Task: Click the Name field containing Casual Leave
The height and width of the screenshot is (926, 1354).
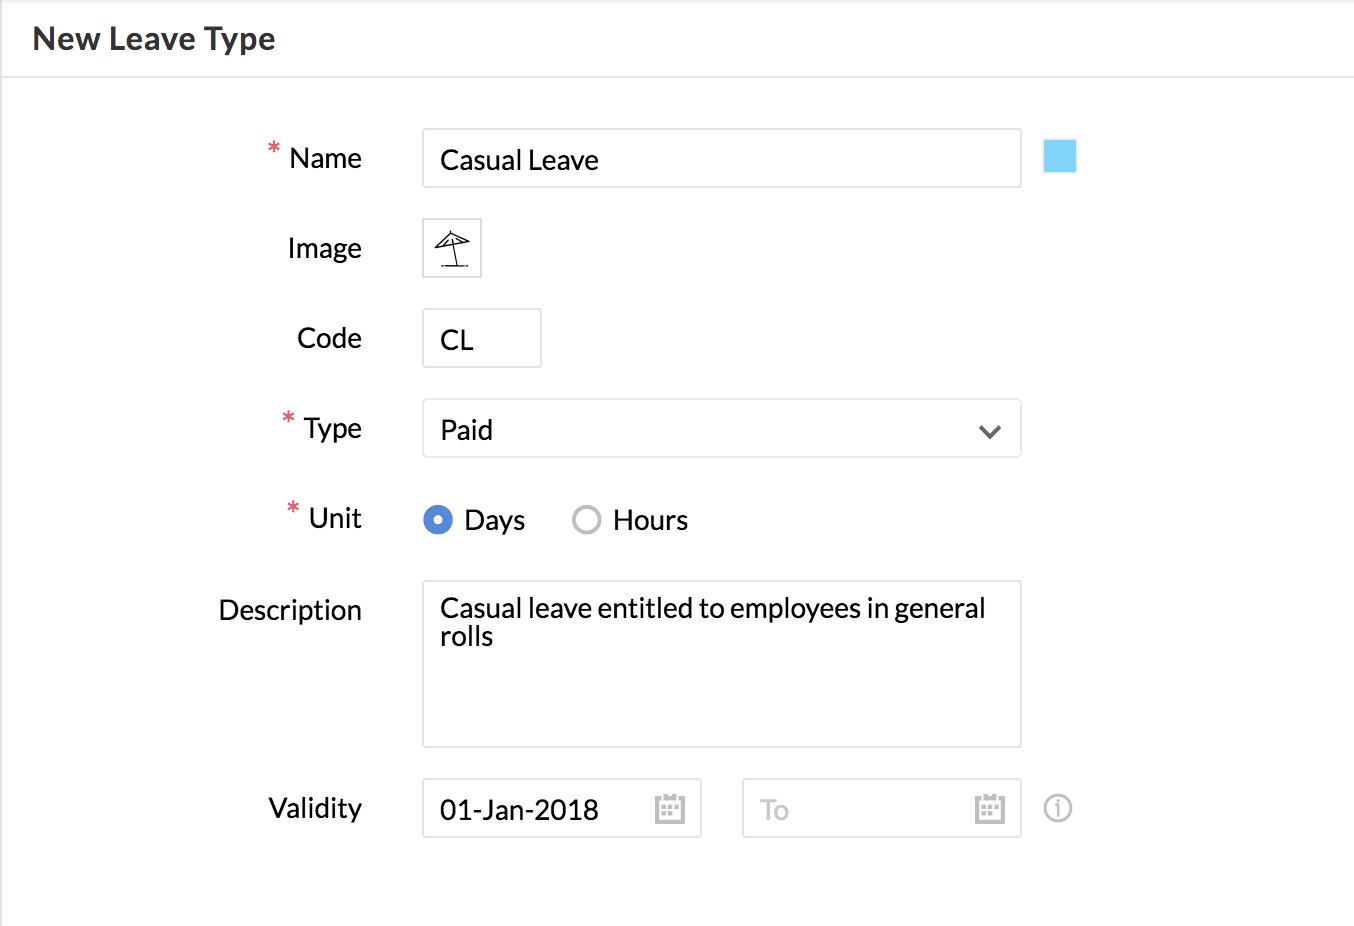Action: click(x=721, y=158)
